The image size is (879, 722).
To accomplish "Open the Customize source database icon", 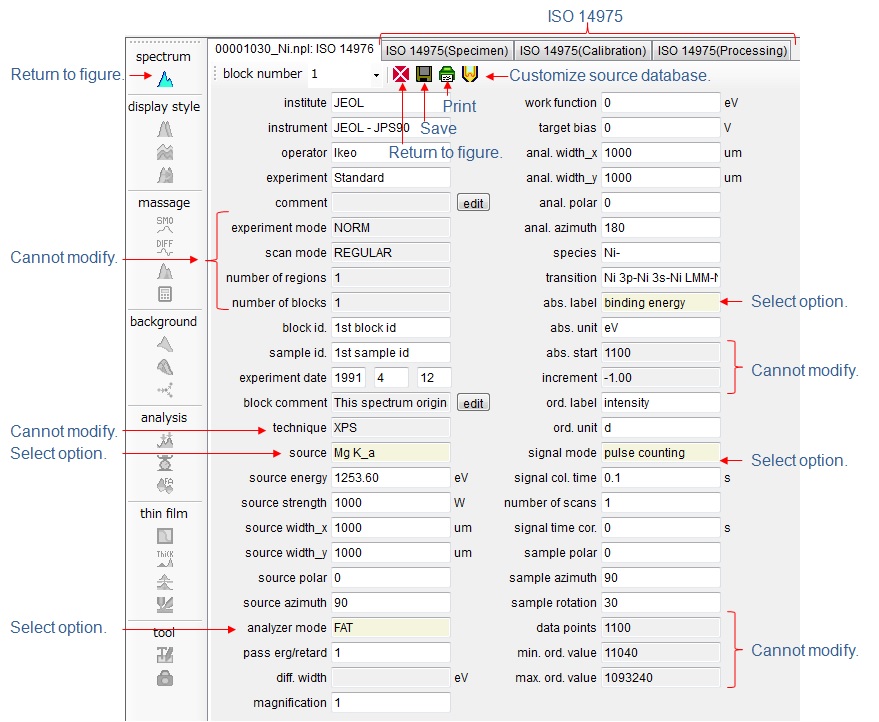I will [x=470, y=74].
